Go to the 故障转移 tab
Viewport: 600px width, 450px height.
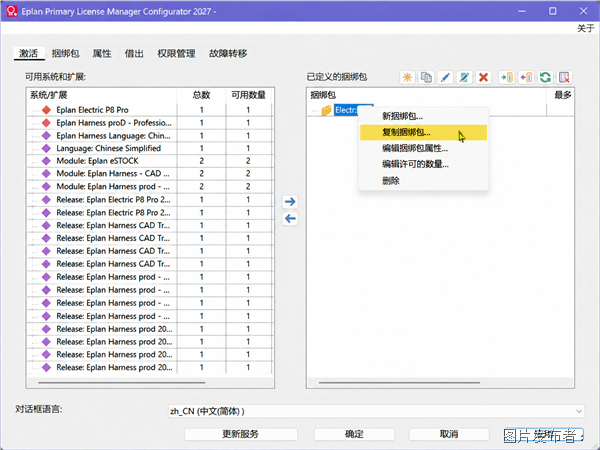[228, 53]
